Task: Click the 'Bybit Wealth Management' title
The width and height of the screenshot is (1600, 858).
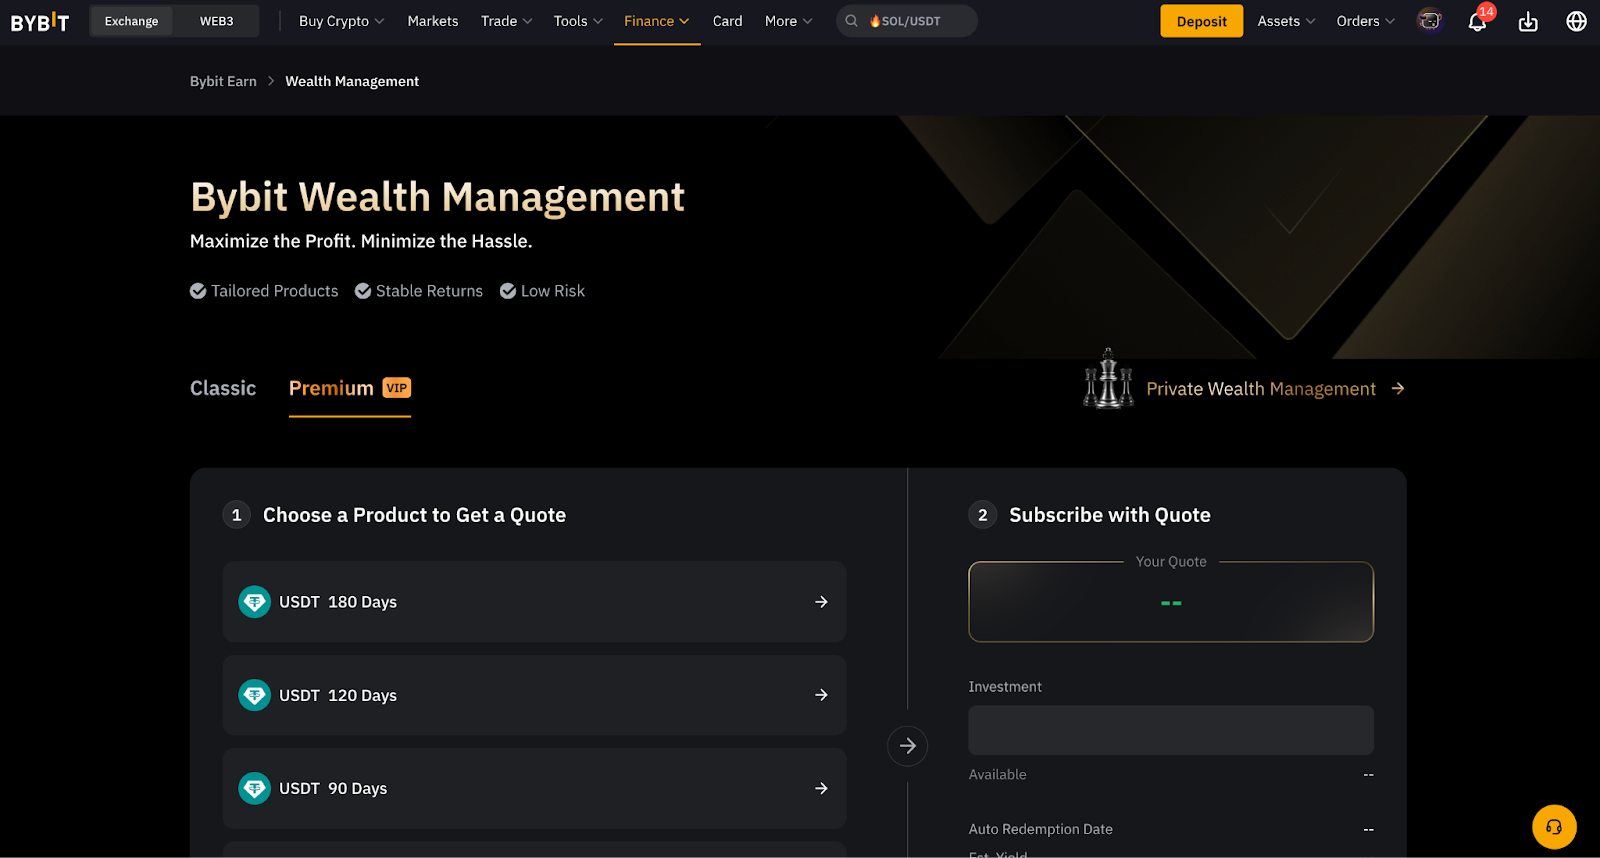Action: pos(437,197)
